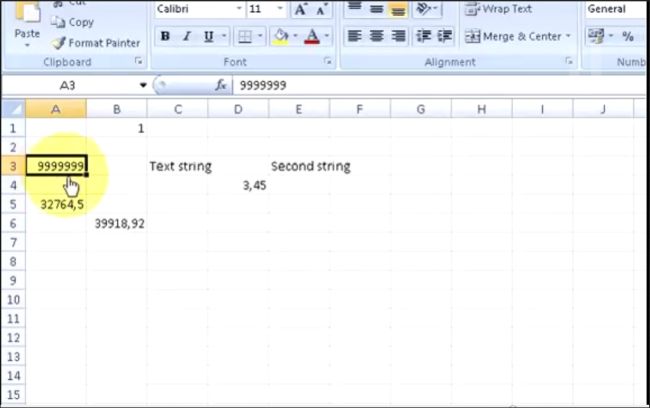Toggle Underline formatting
Viewport: 650px width, 408px height.
209,36
